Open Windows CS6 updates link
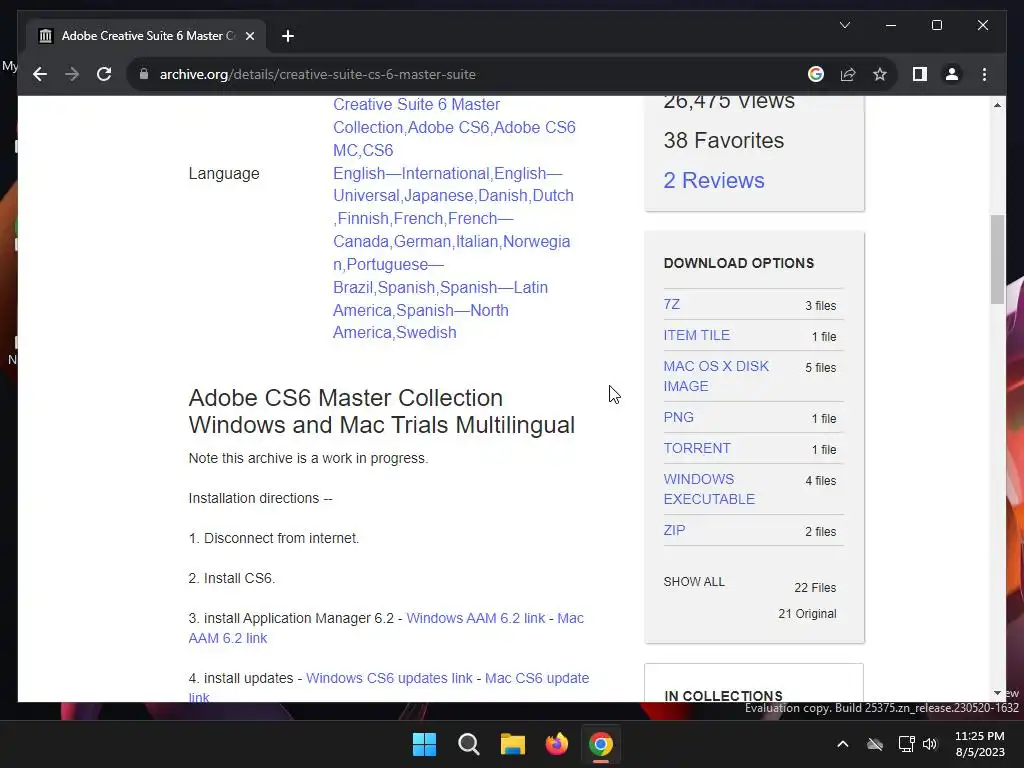 point(389,678)
